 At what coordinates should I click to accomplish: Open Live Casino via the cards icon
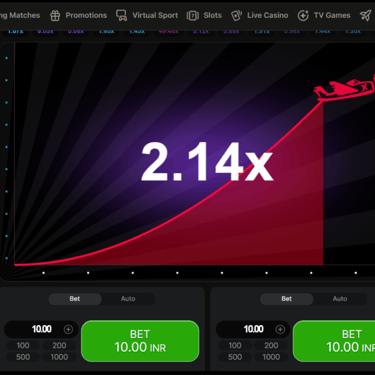click(236, 15)
